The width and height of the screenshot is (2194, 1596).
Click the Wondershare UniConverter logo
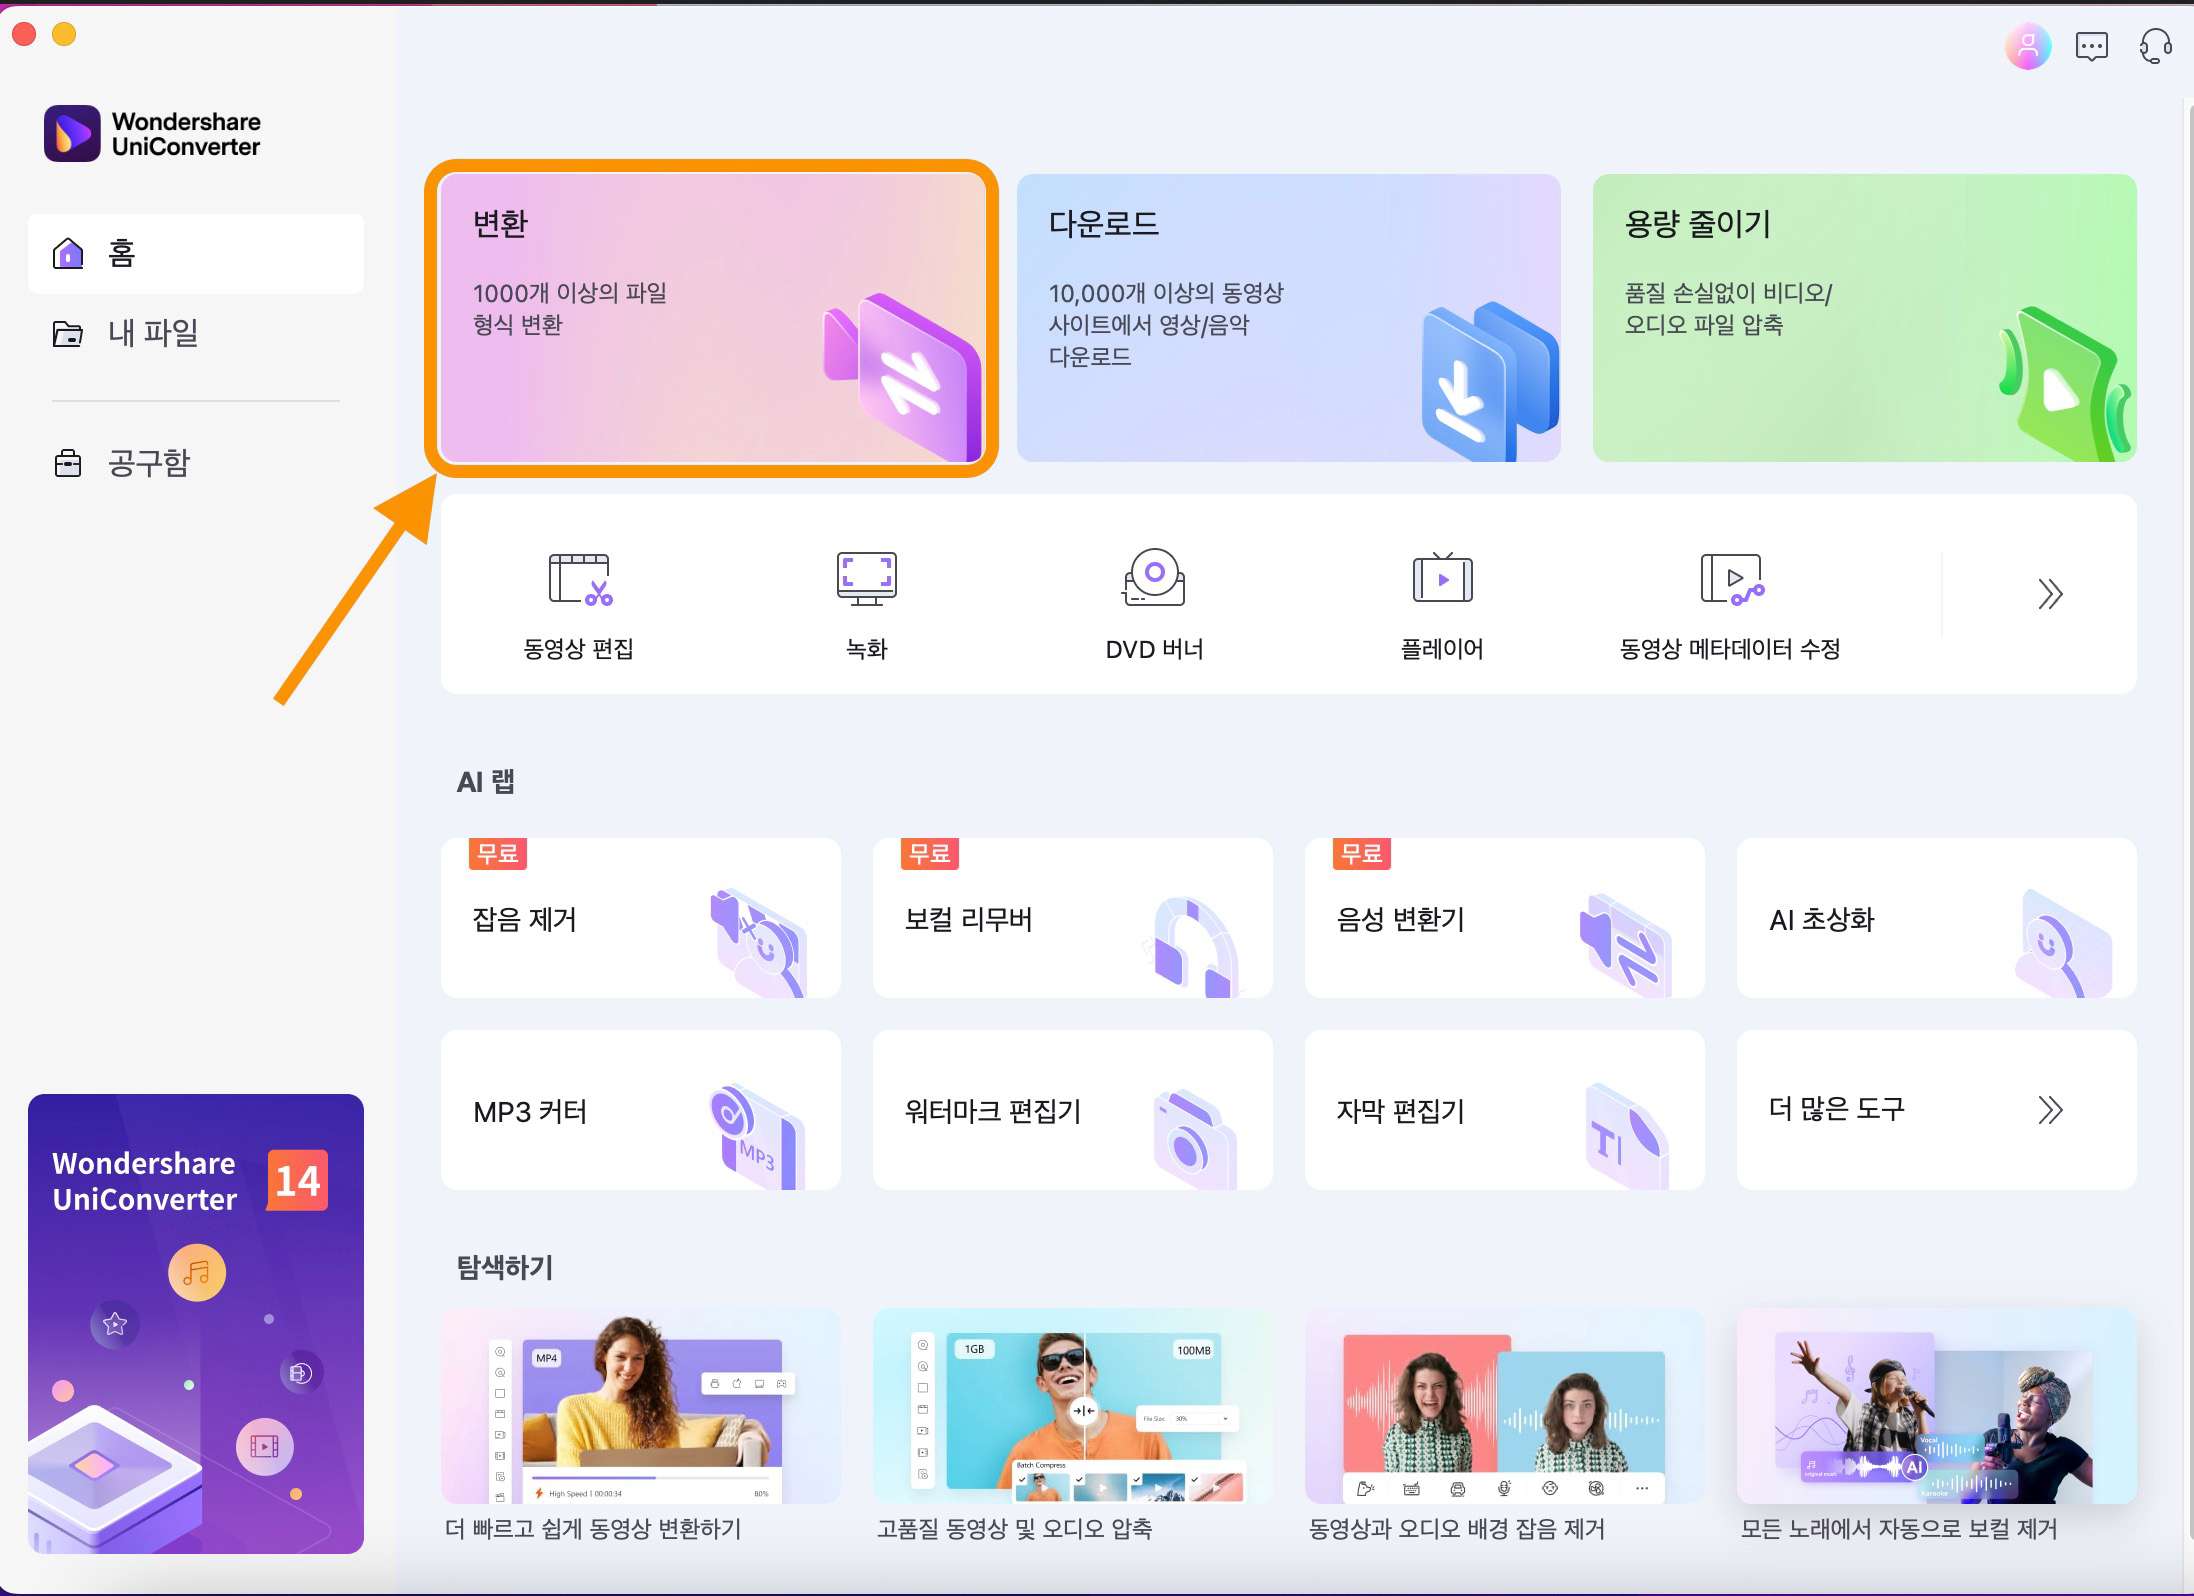pos(151,133)
